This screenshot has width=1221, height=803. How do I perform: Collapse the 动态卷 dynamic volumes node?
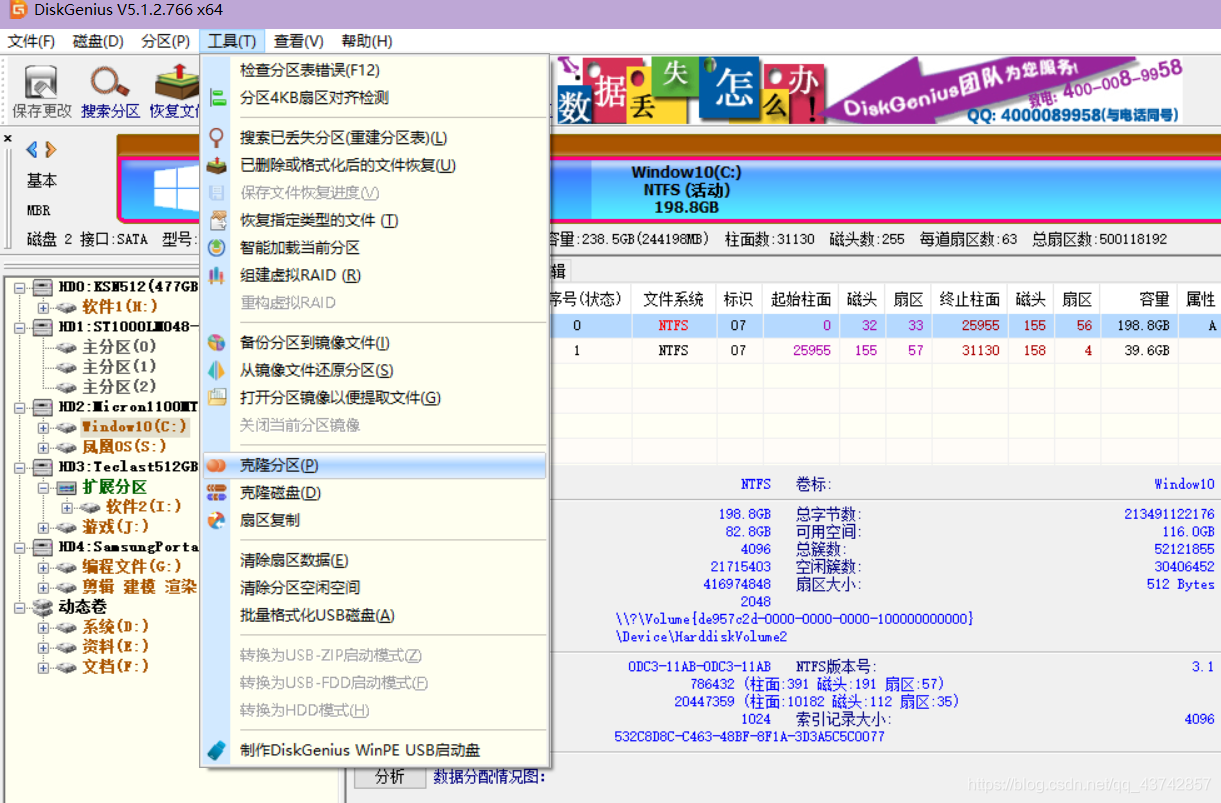(20, 607)
